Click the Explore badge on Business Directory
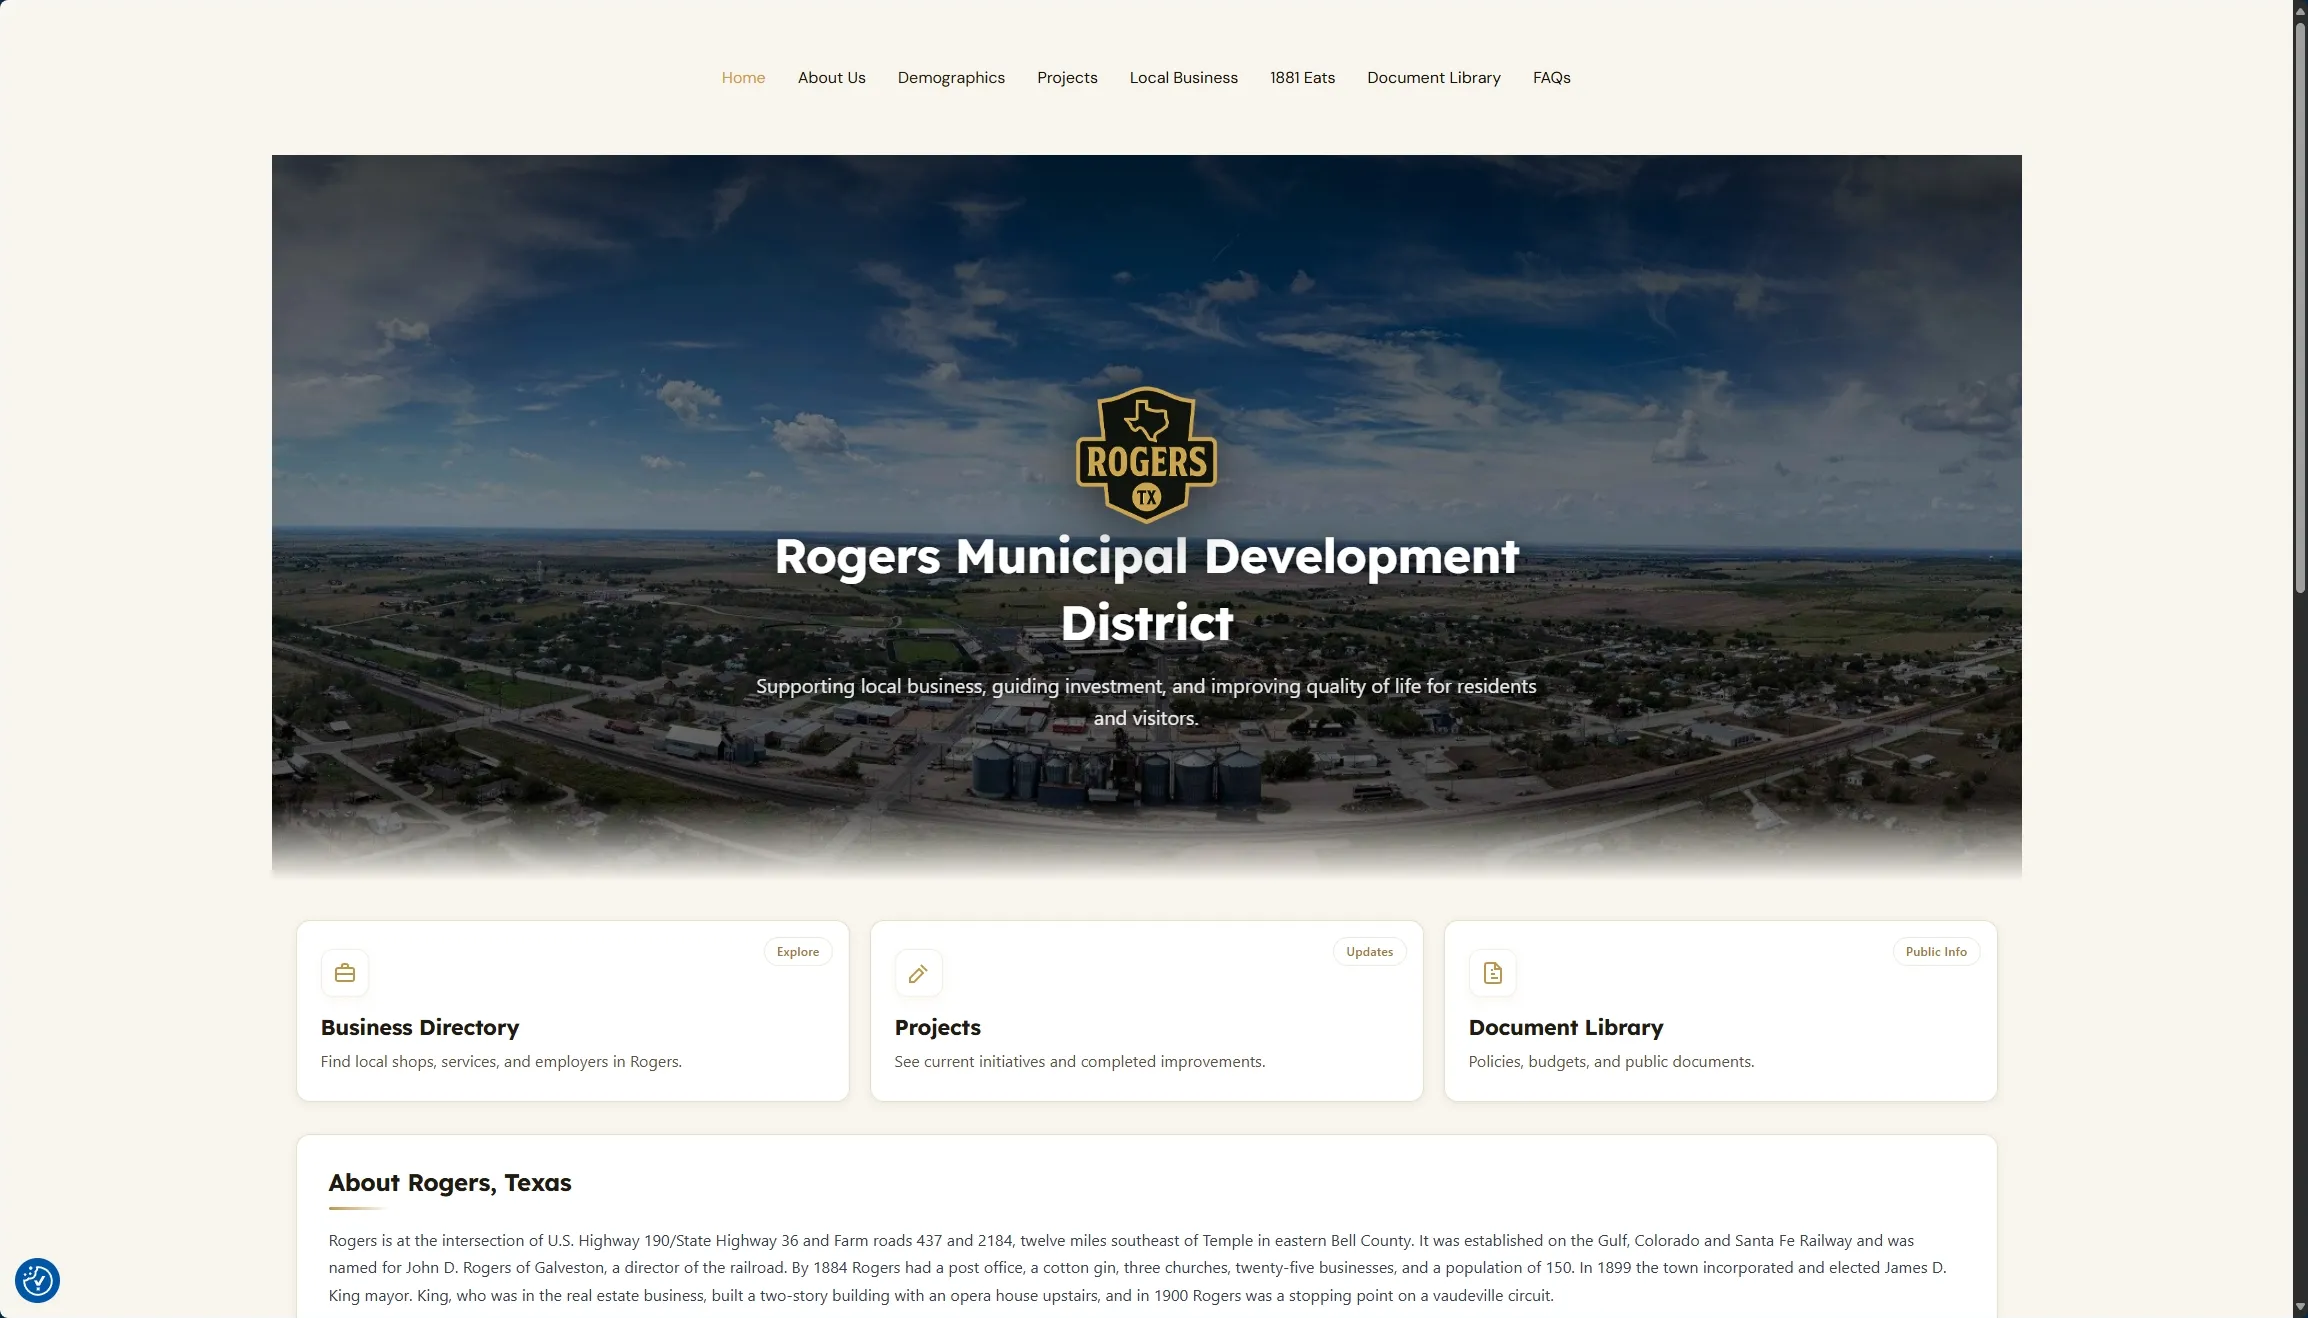The image size is (2308, 1318). 796,951
